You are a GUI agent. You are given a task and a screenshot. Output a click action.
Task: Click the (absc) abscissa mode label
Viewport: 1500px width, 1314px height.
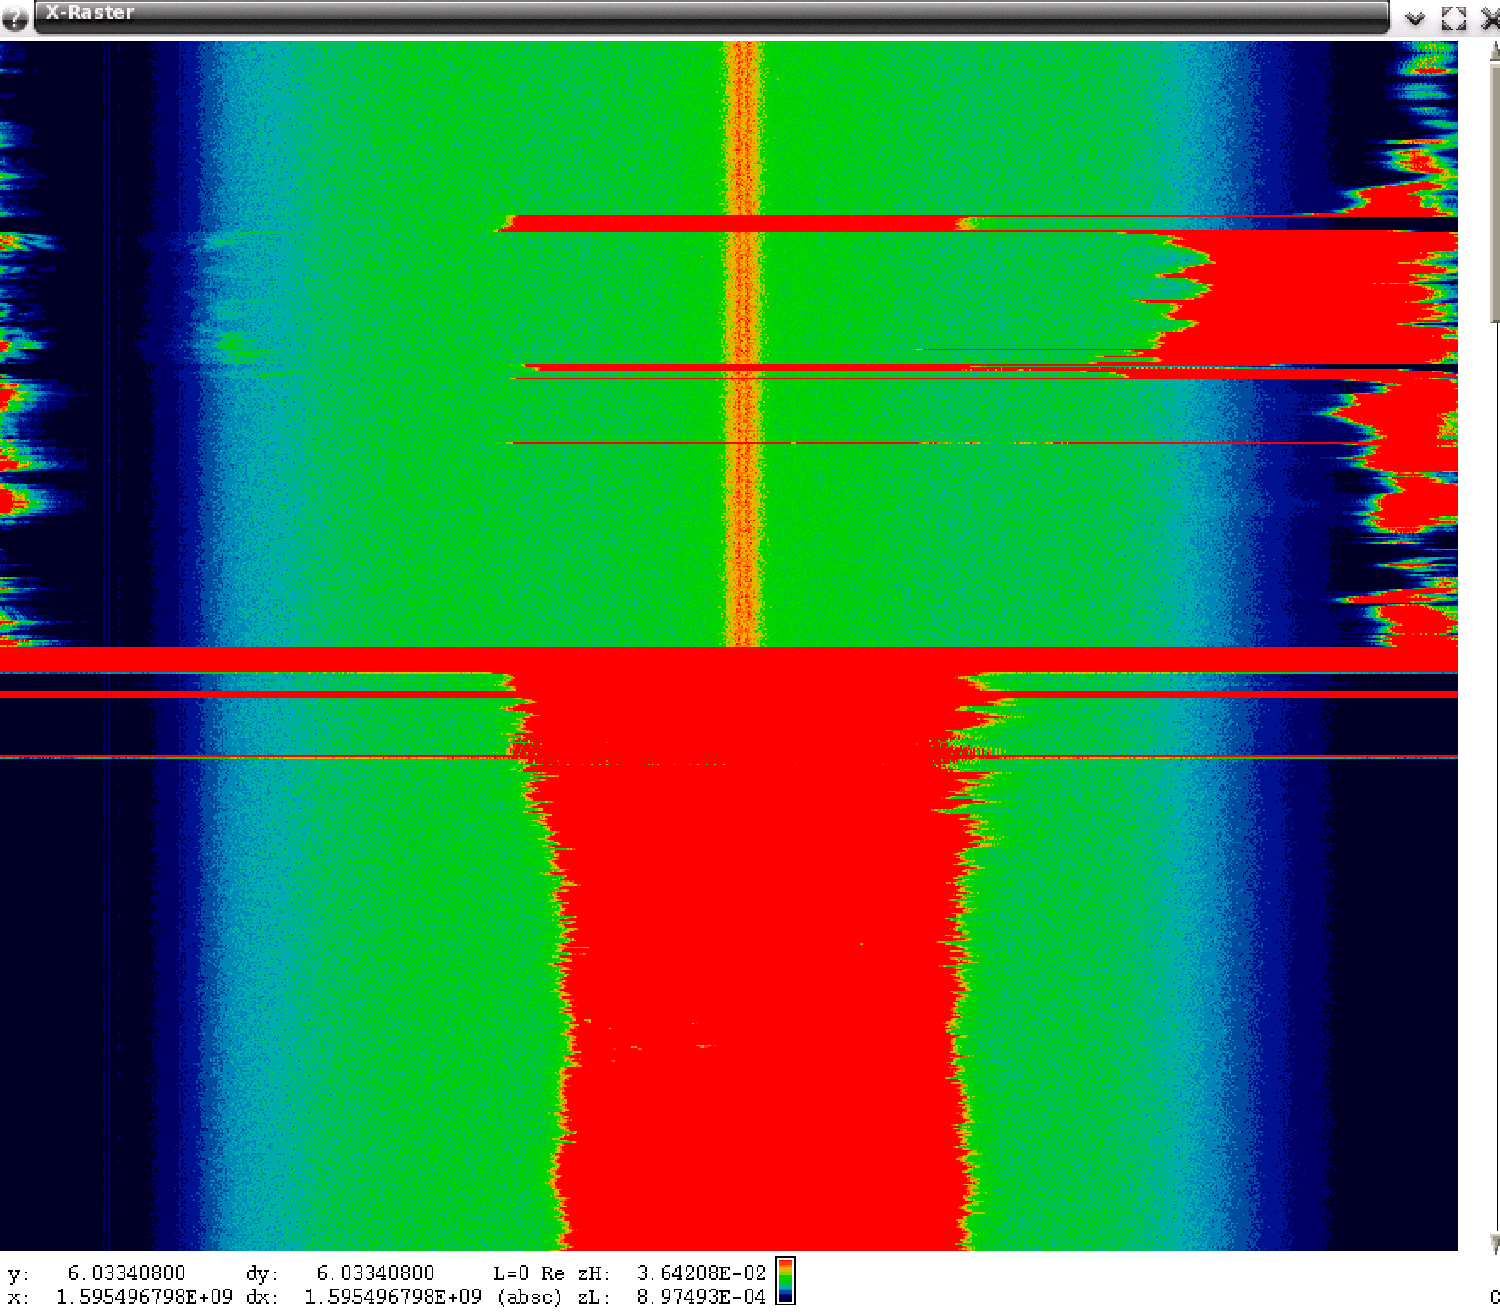529,1297
